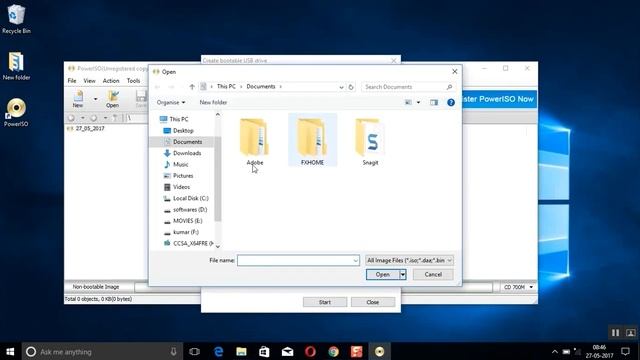The height and width of the screenshot is (360, 640).
Task: Expand the New button dropdown in PowerISO
Action: tap(95, 99)
